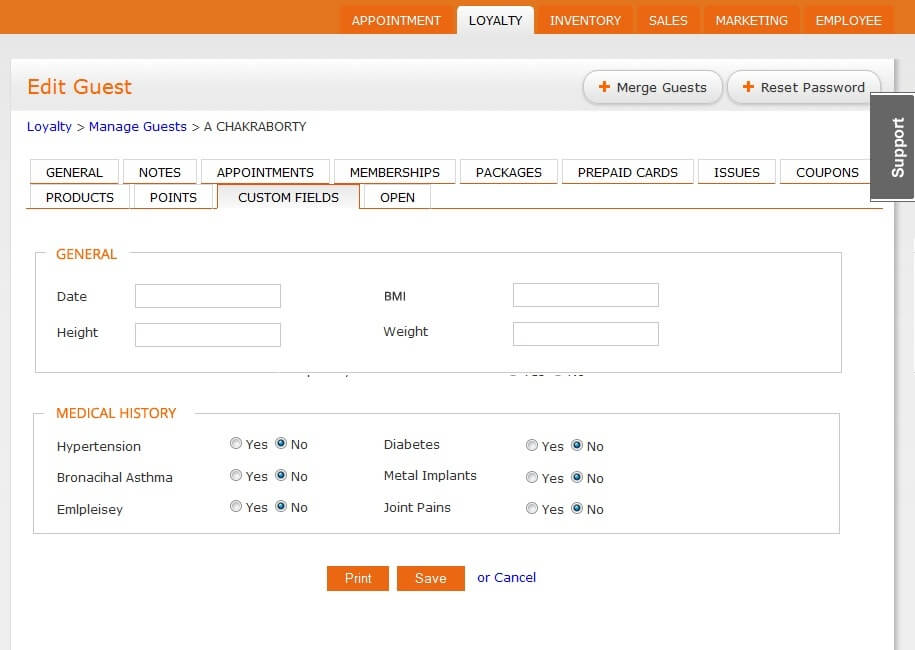Switch to the POINTS tab
915x650 pixels.
(173, 197)
